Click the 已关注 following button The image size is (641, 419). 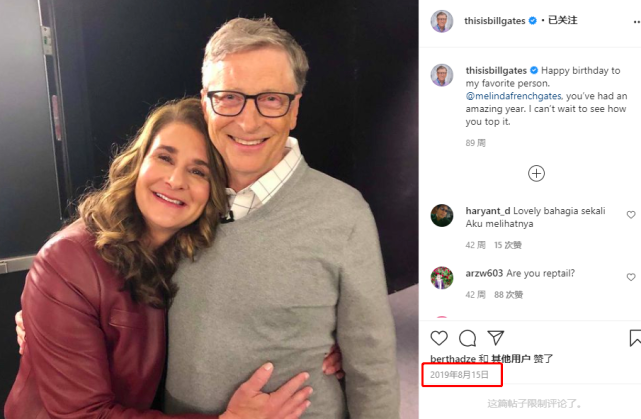pyautogui.click(x=564, y=21)
